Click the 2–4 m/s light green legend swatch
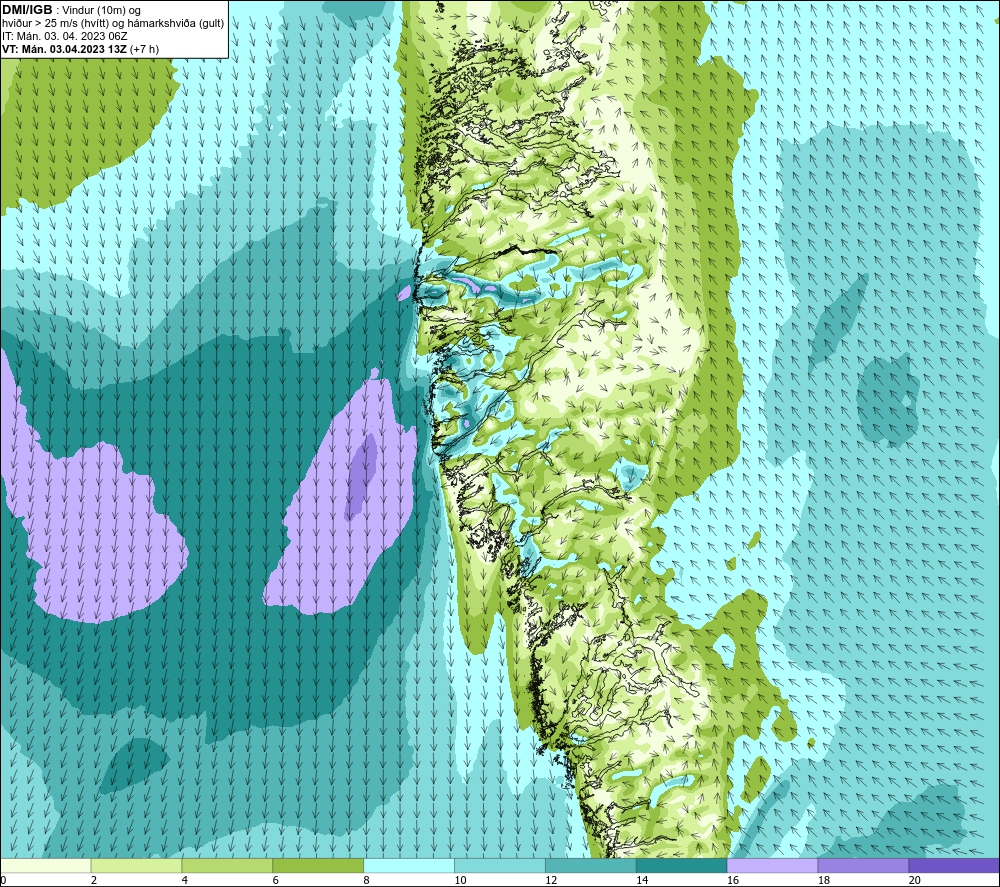 [136, 866]
